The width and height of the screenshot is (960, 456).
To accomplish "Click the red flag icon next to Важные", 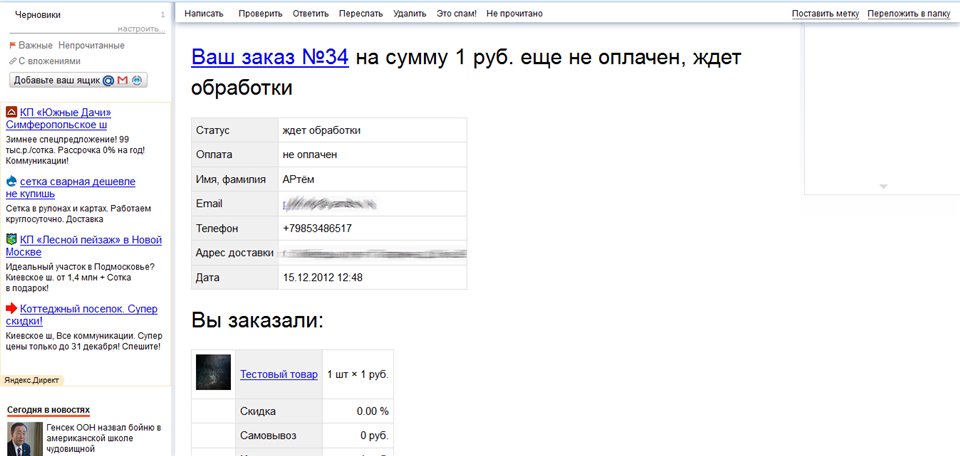I will coord(12,45).
